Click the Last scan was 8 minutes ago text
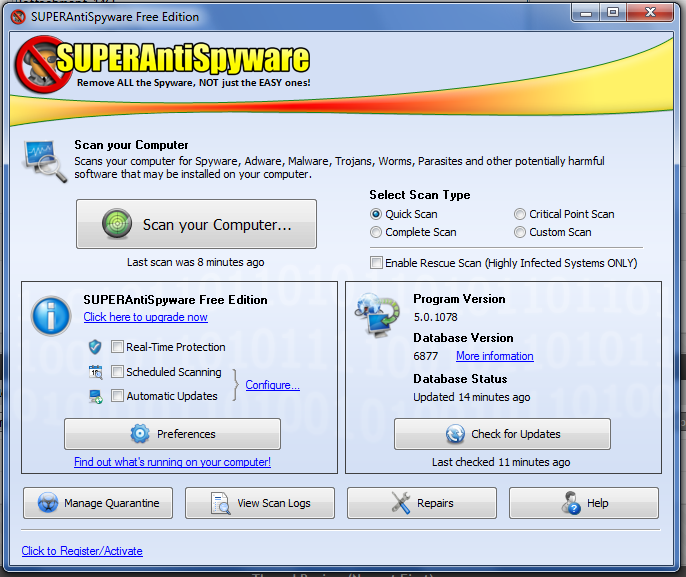The image size is (686, 577). pyautogui.click(x=196, y=262)
